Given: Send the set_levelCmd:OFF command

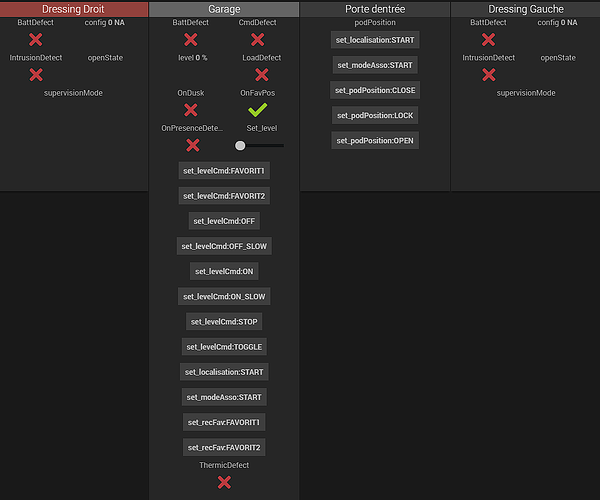Looking at the screenshot, I should pyautogui.click(x=224, y=221).
